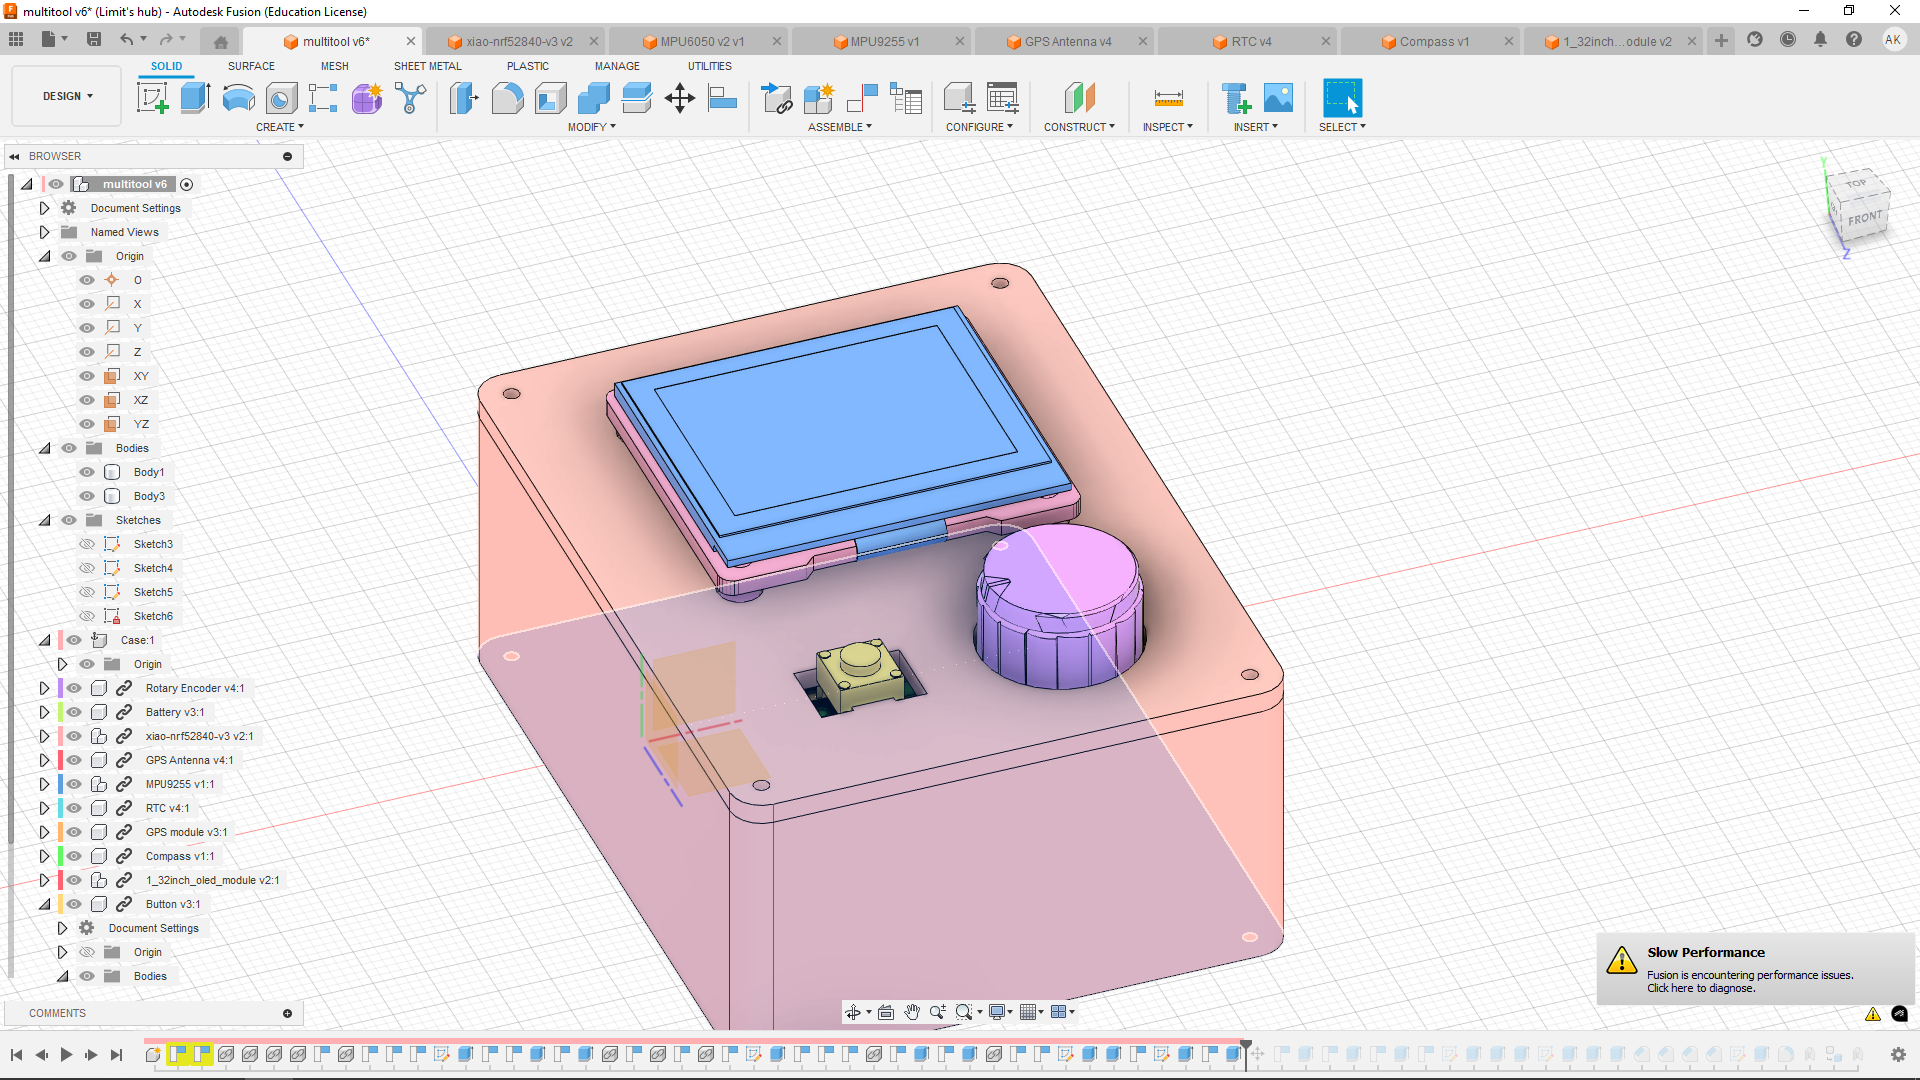Image resolution: width=1920 pixels, height=1080 pixels.
Task: Click the Slow Performance diagnose notification
Action: pyautogui.click(x=1700, y=988)
